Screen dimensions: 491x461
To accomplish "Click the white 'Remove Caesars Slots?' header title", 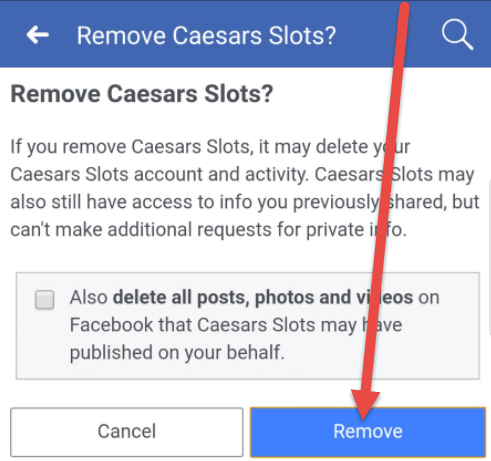I will 206,35.
